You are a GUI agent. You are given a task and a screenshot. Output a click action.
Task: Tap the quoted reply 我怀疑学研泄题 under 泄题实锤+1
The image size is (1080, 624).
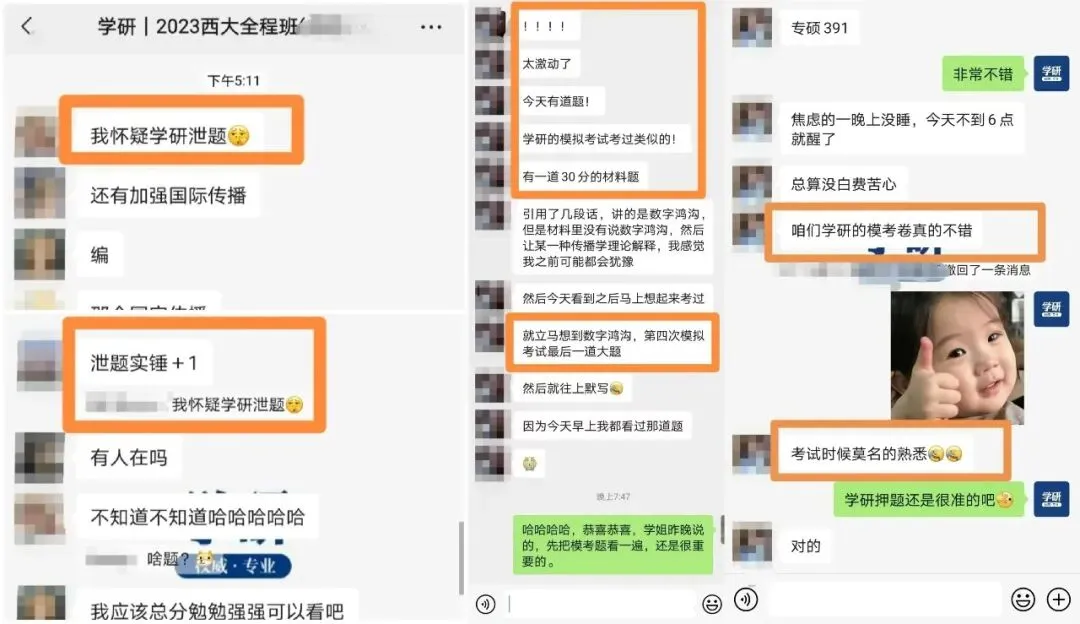pyautogui.click(x=198, y=404)
